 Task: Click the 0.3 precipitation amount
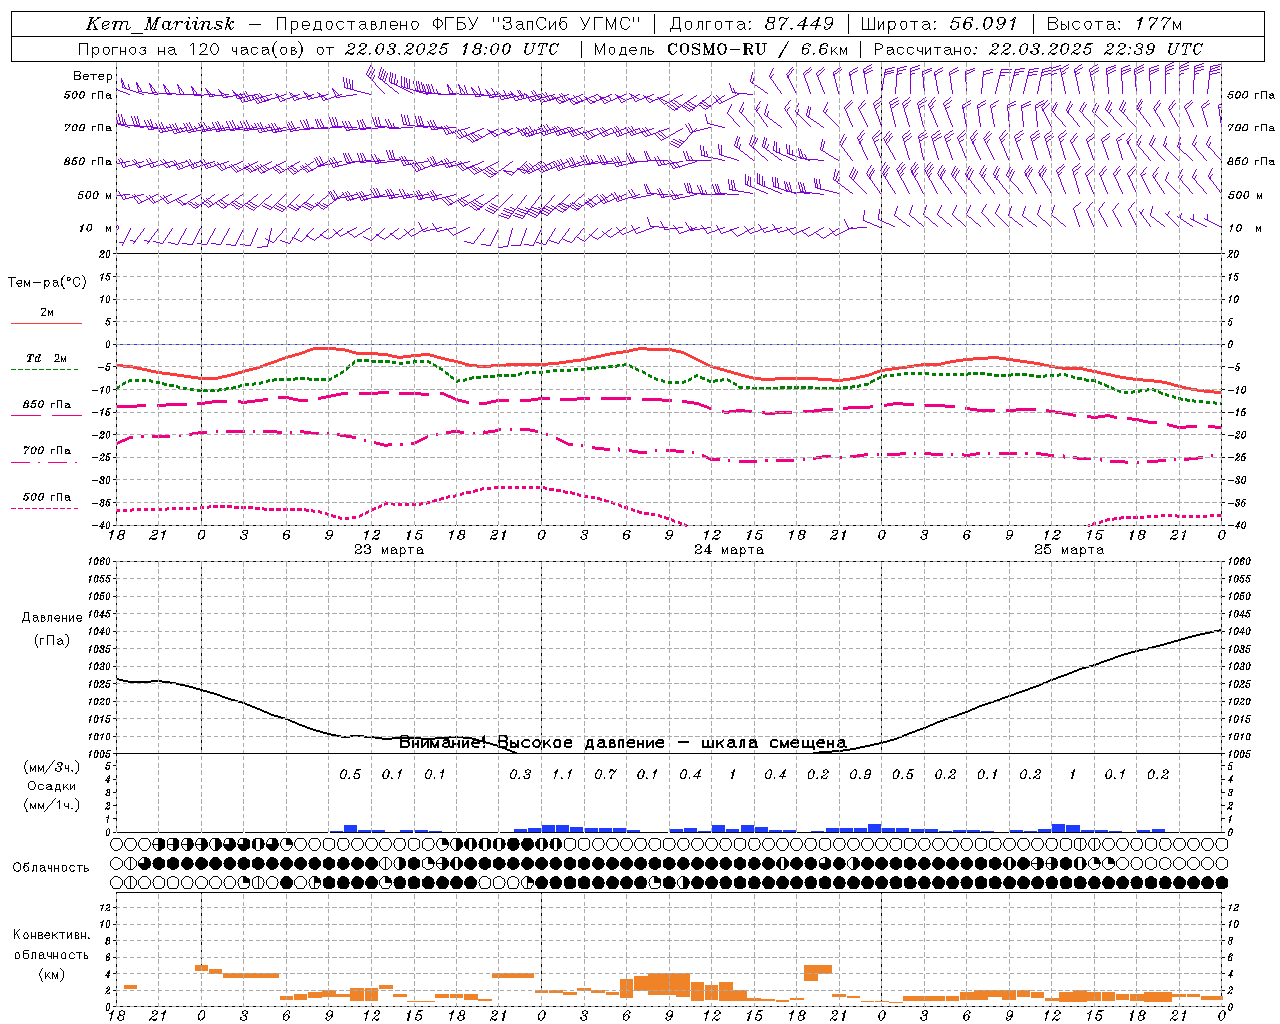[521, 775]
